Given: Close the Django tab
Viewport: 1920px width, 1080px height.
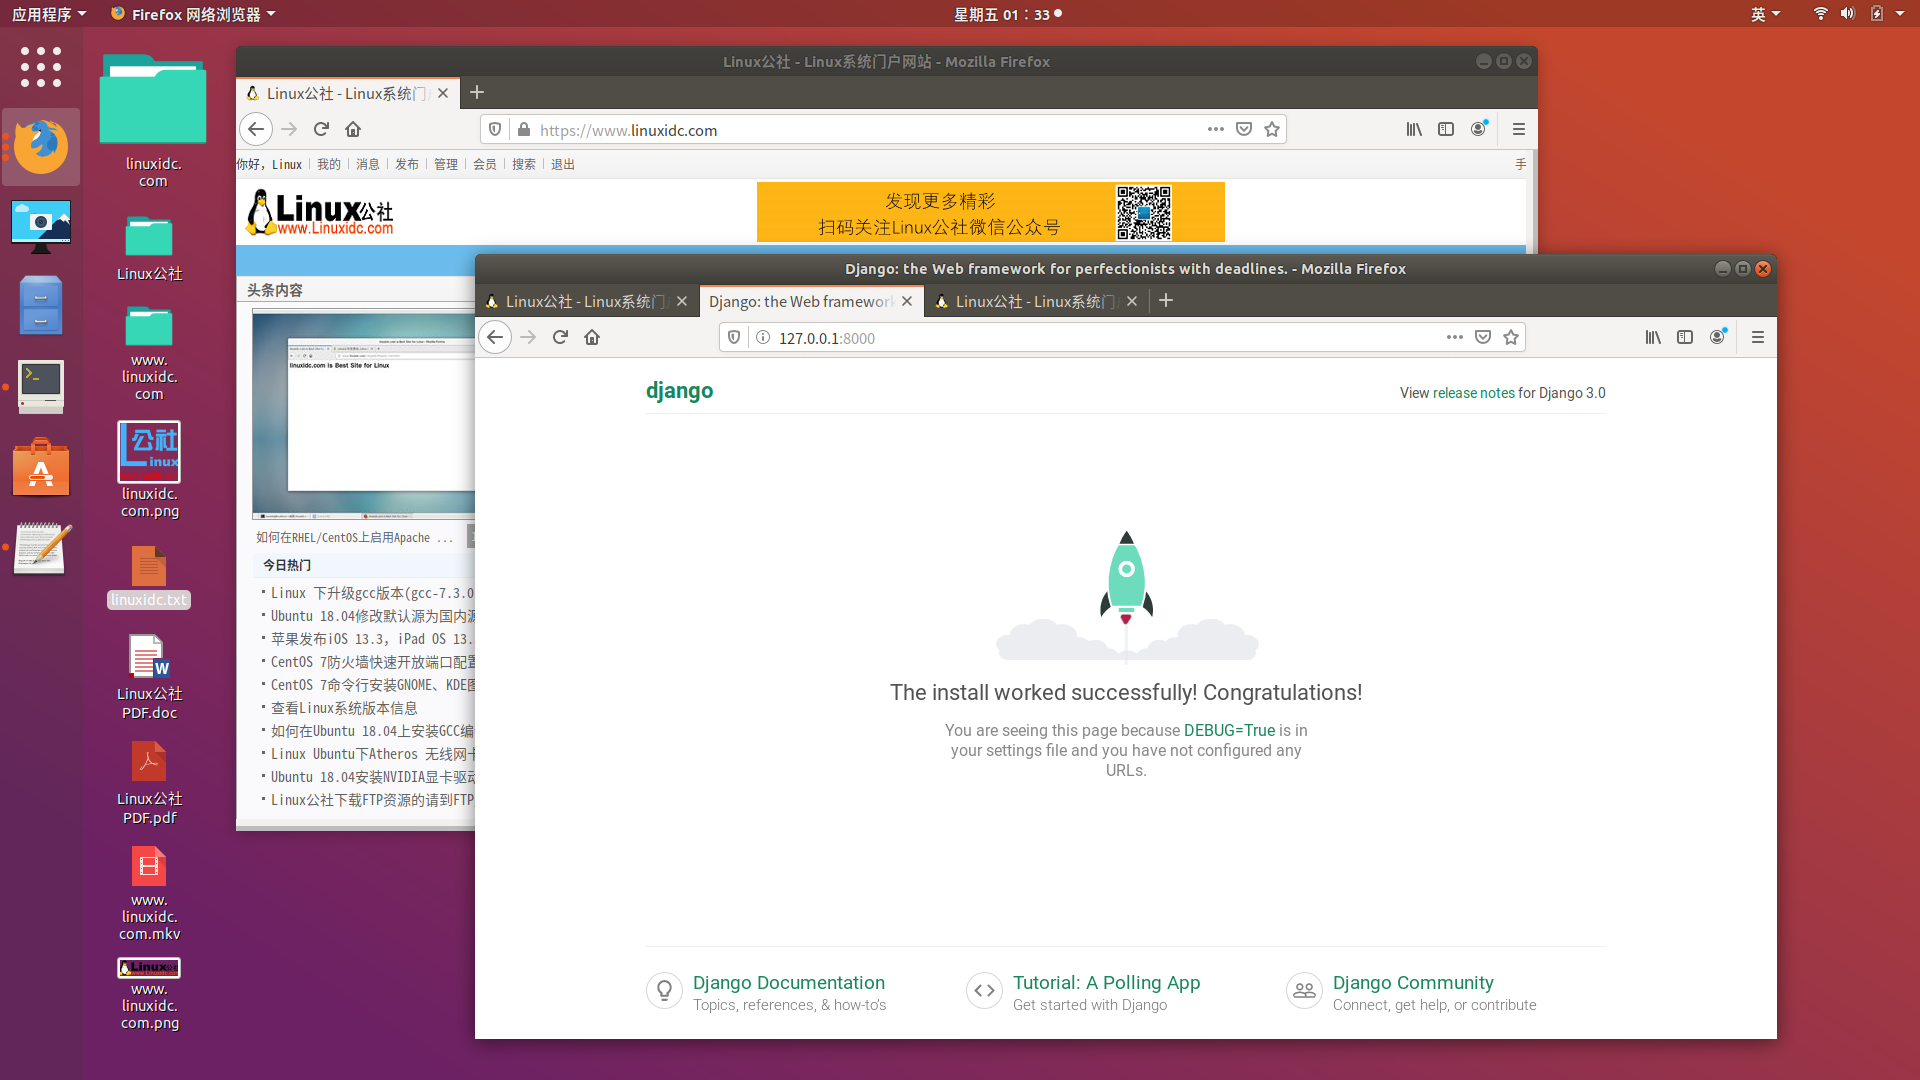Looking at the screenshot, I should [907, 302].
